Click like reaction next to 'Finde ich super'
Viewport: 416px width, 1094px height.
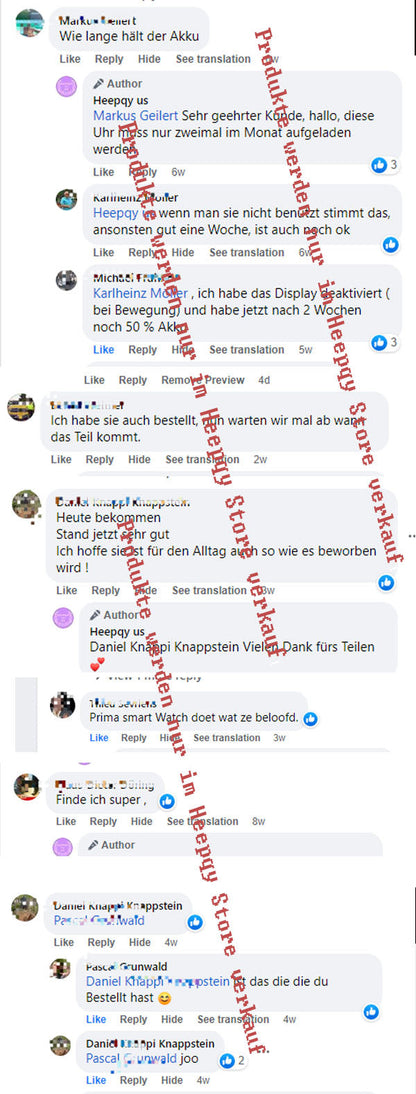[167, 801]
